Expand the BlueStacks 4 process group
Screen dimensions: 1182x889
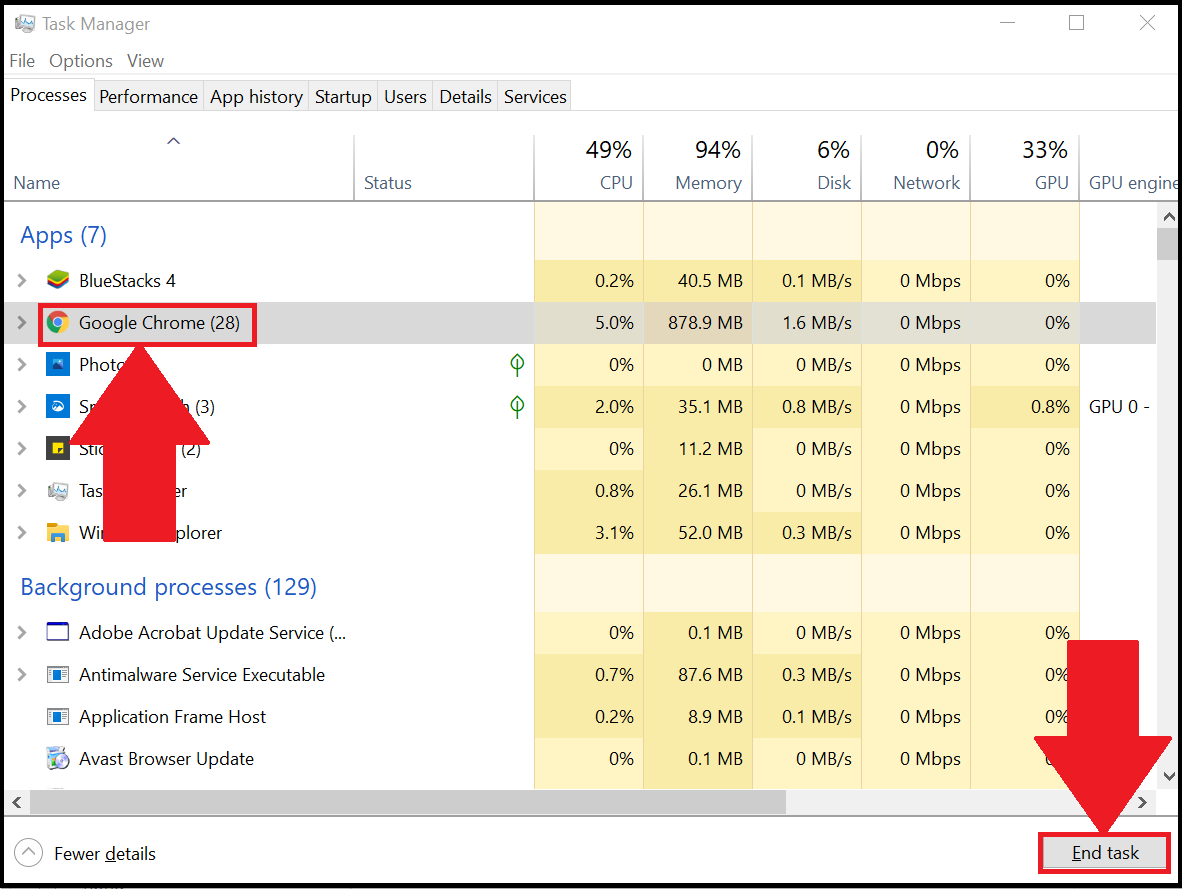22,281
